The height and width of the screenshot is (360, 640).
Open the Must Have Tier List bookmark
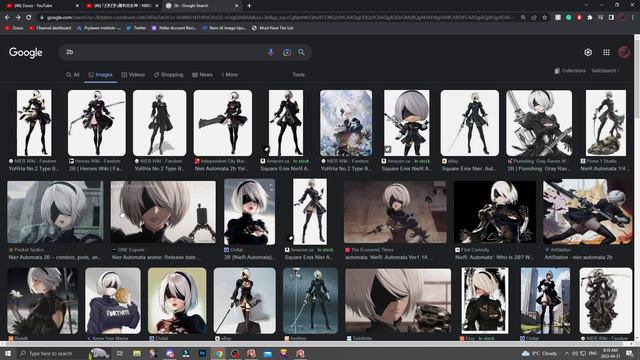273,28
